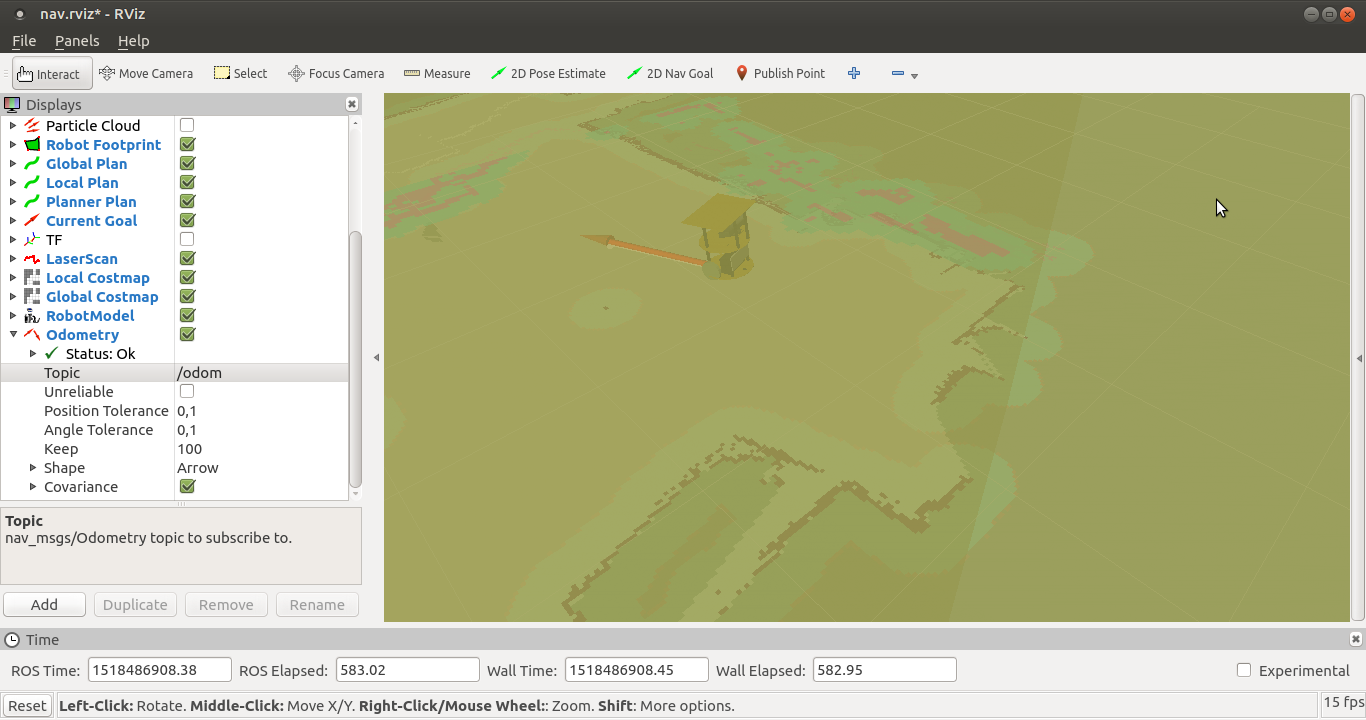Click the Add display button
Viewport: 1366px width, 720px height.
tap(44, 604)
